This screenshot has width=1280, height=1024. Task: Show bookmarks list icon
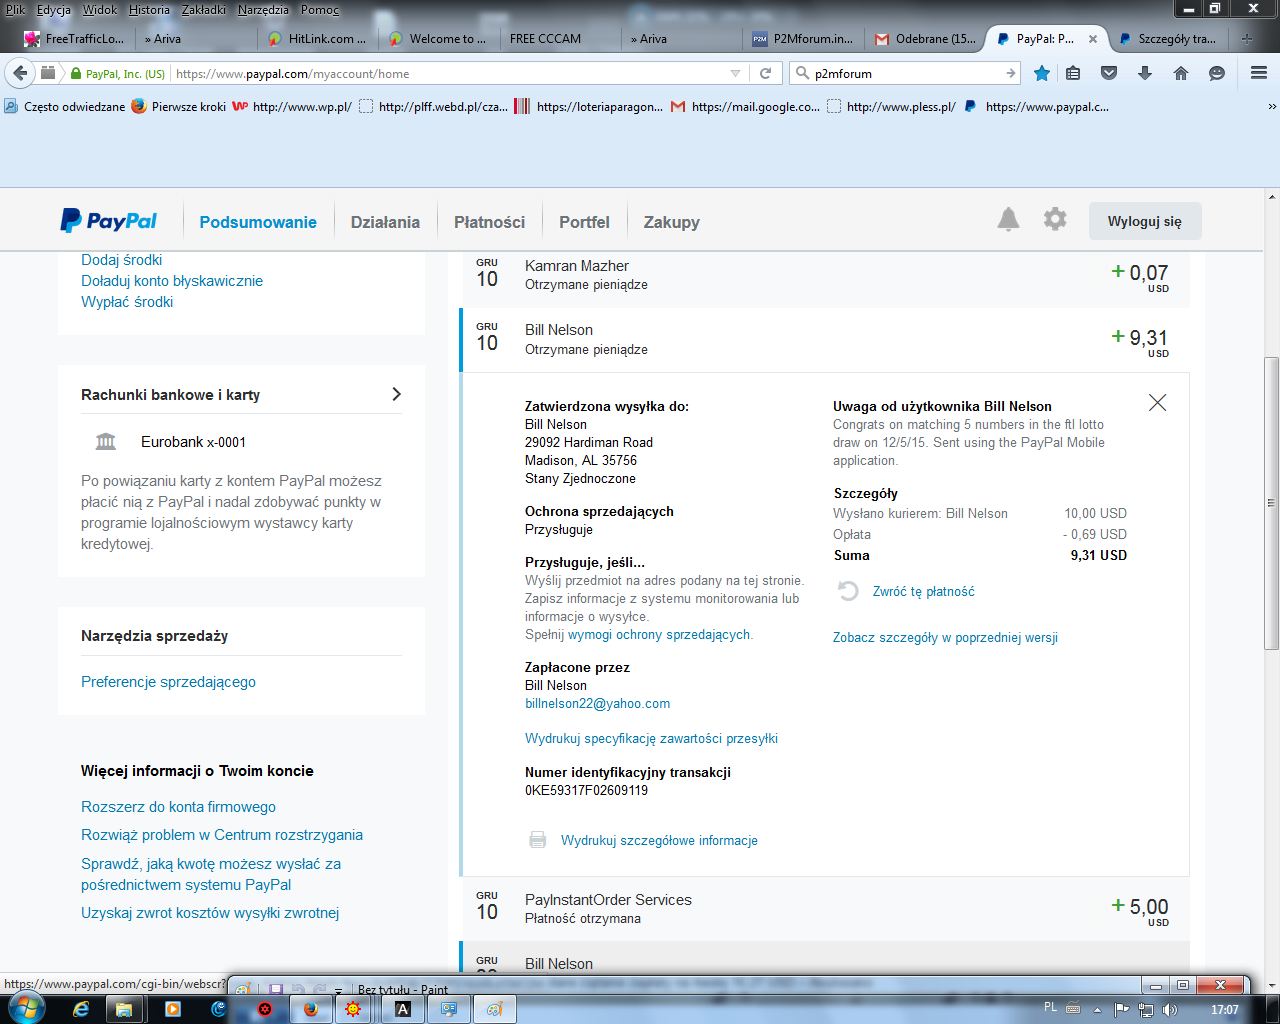(x=1073, y=73)
